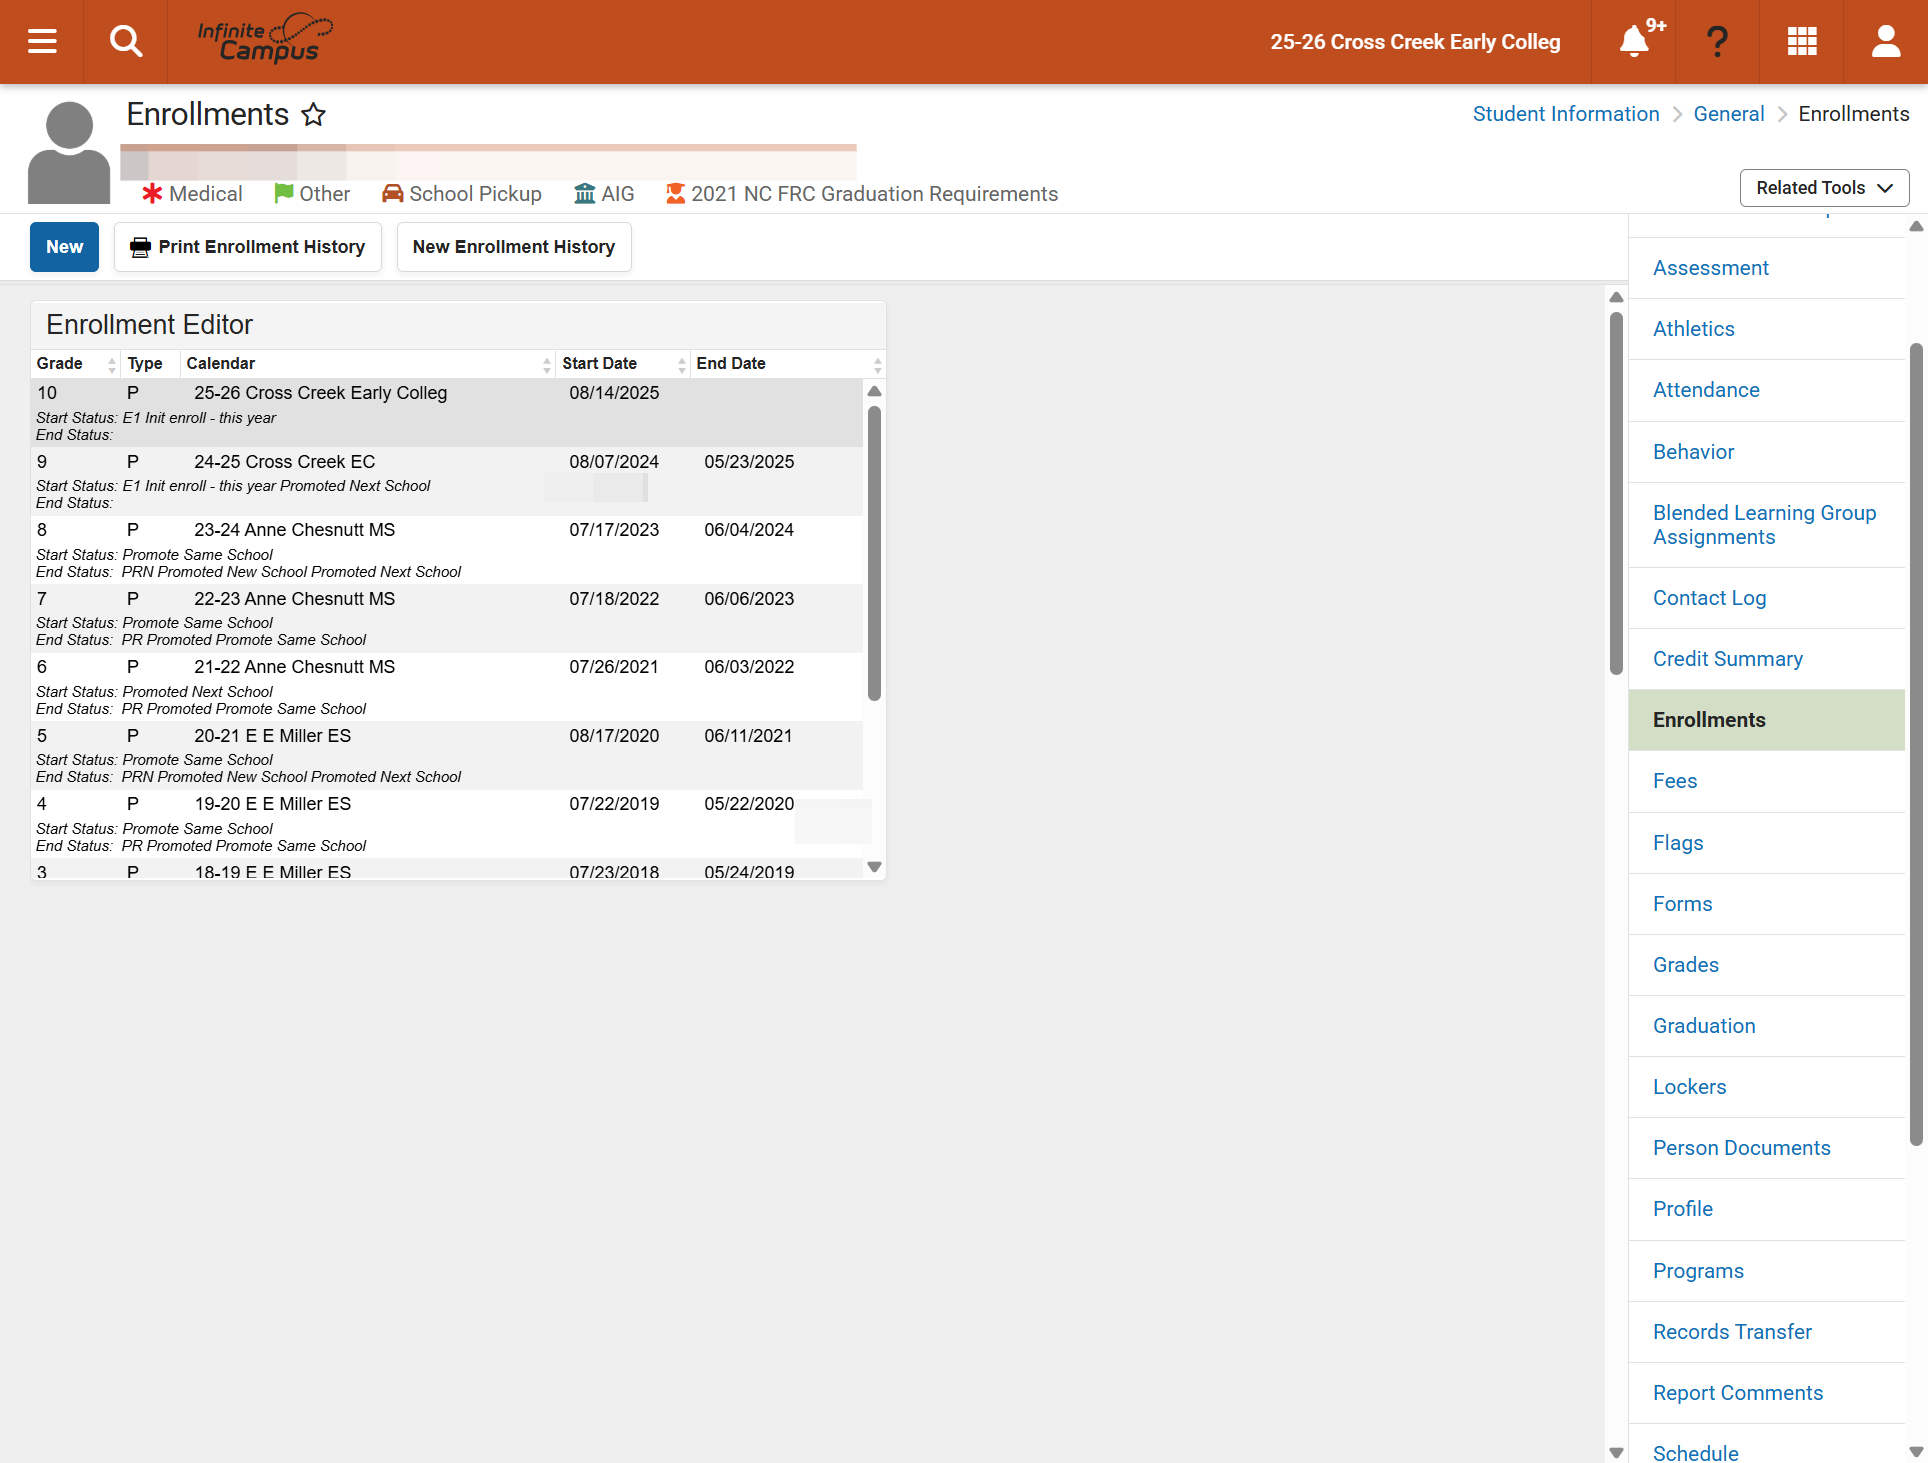Sort by the Grade column

pyautogui.click(x=76, y=364)
